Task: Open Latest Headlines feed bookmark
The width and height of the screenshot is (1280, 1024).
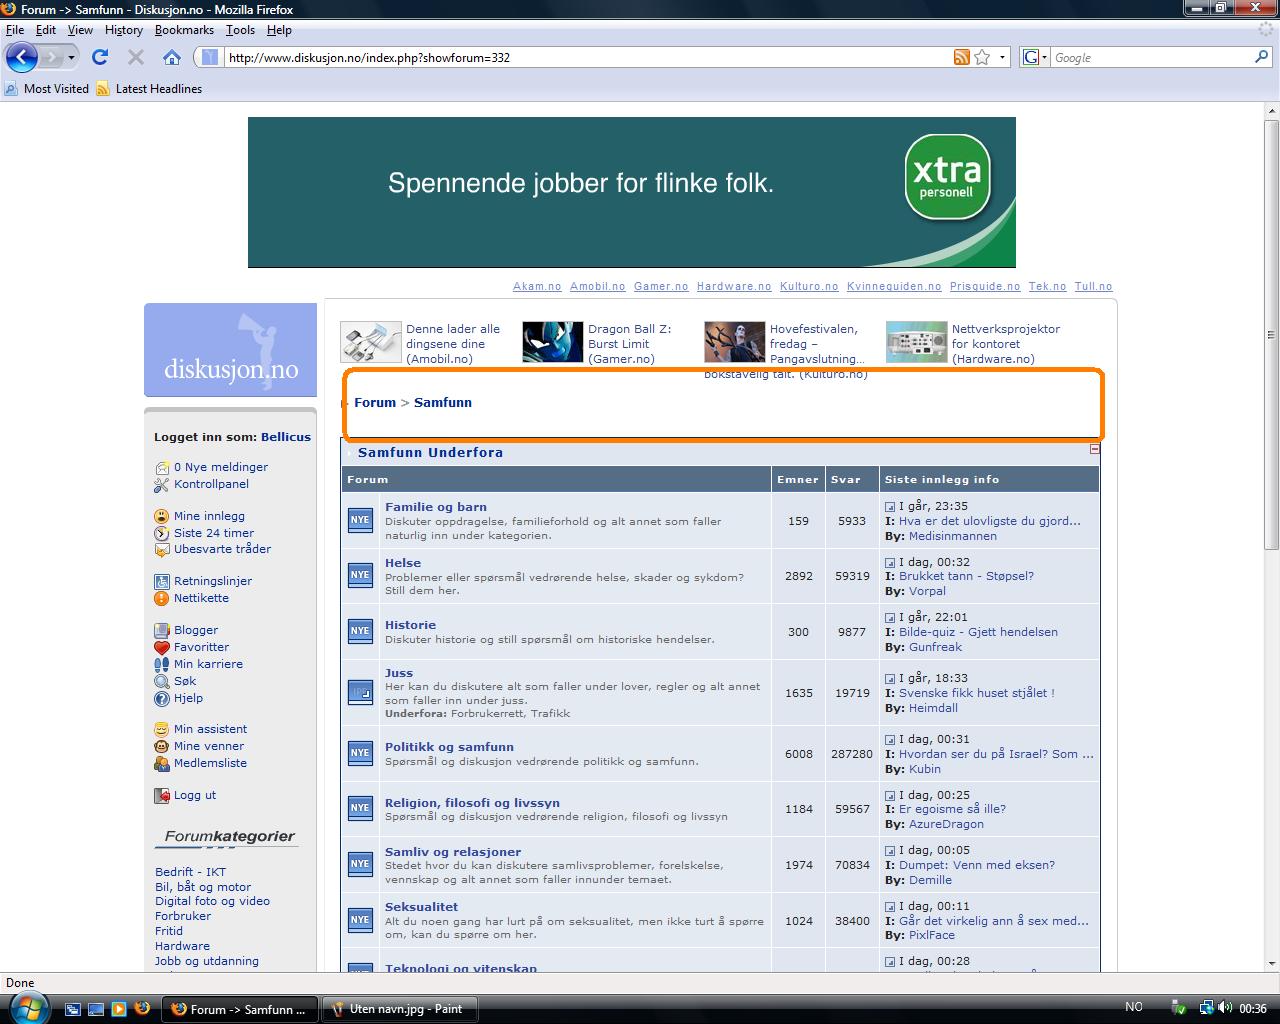Action: [x=149, y=89]
